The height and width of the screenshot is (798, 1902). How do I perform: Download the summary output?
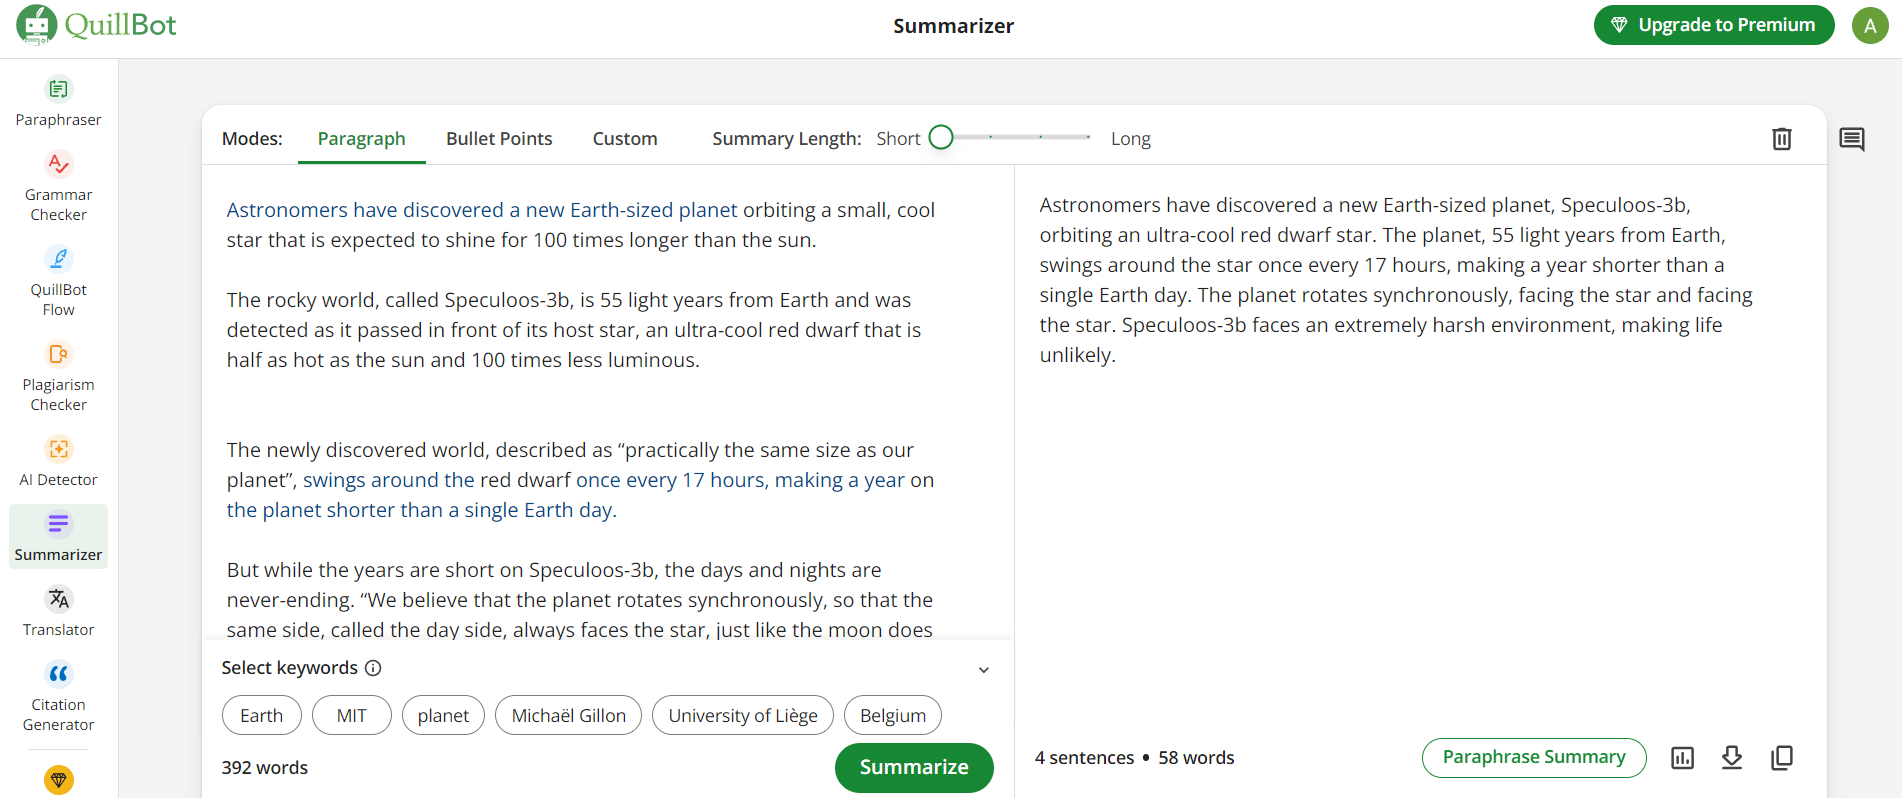[x=1732, y=758]
